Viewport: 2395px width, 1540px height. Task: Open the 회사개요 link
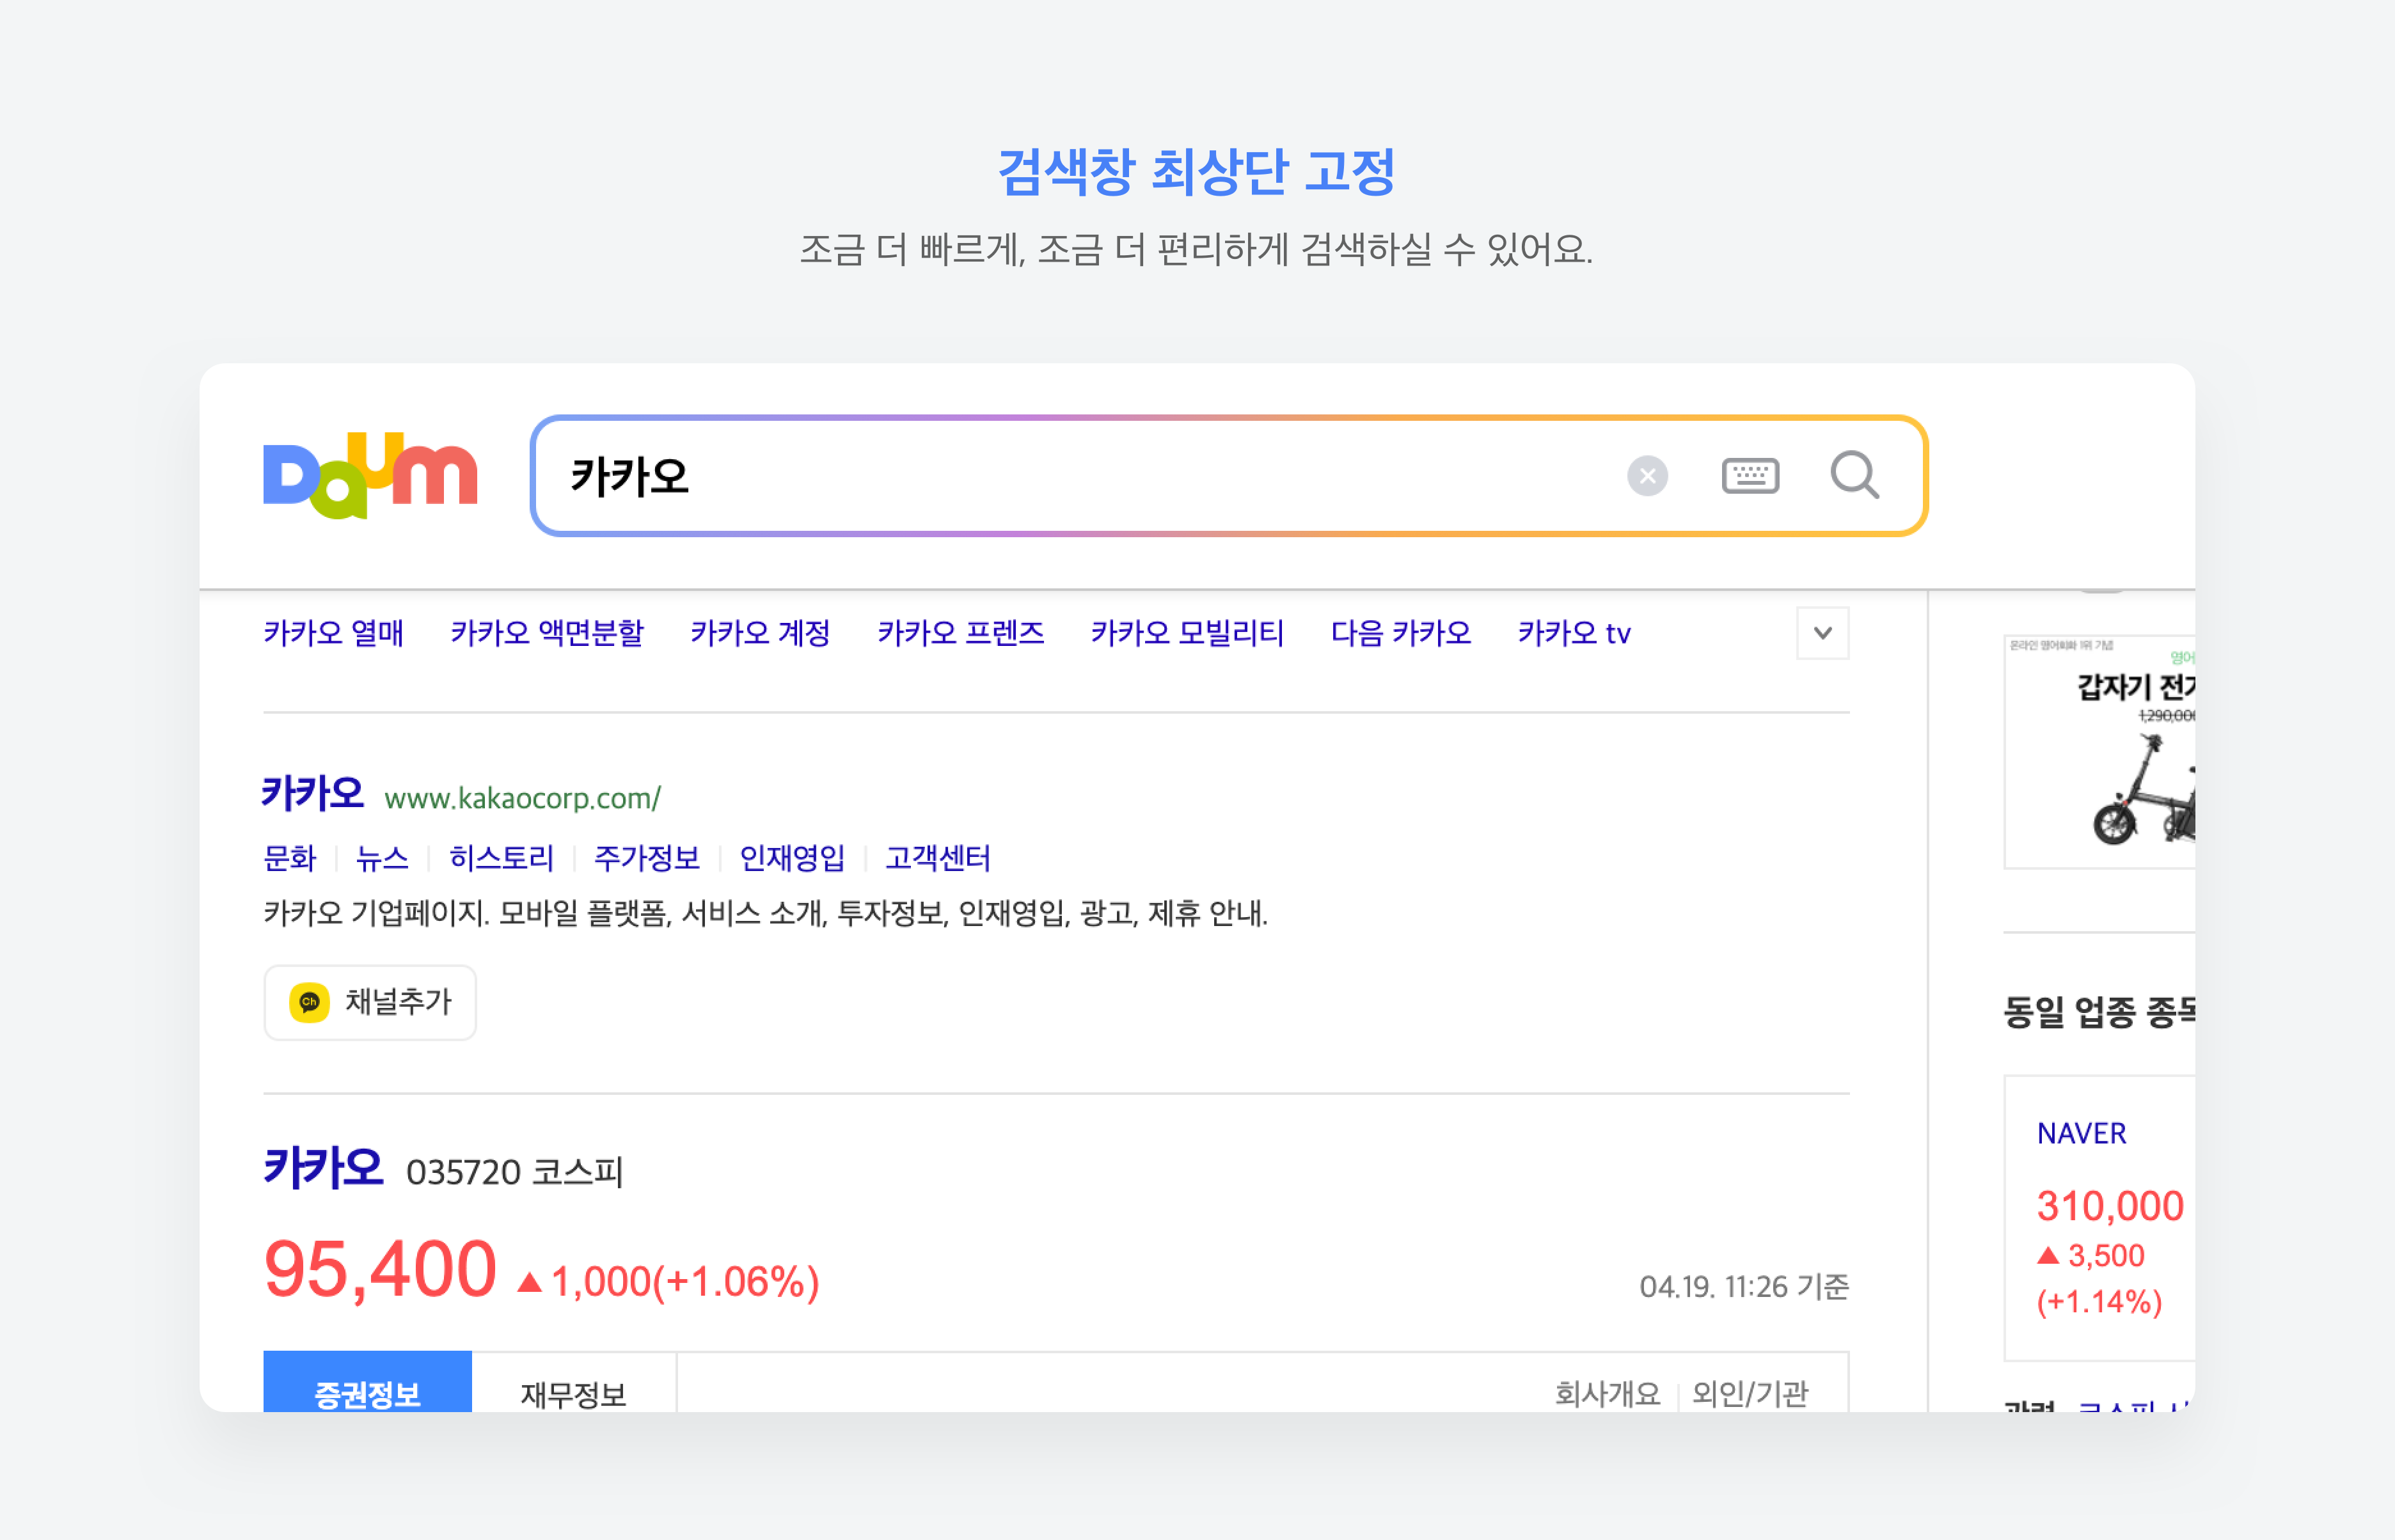coord(1607,1393)
